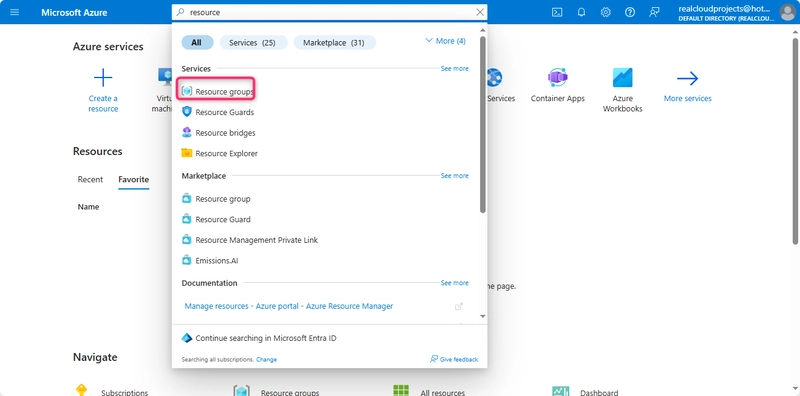The height and width of the screenshot is (396, 800).
Task: Select the All filter pill
Action: pos(197,43)
